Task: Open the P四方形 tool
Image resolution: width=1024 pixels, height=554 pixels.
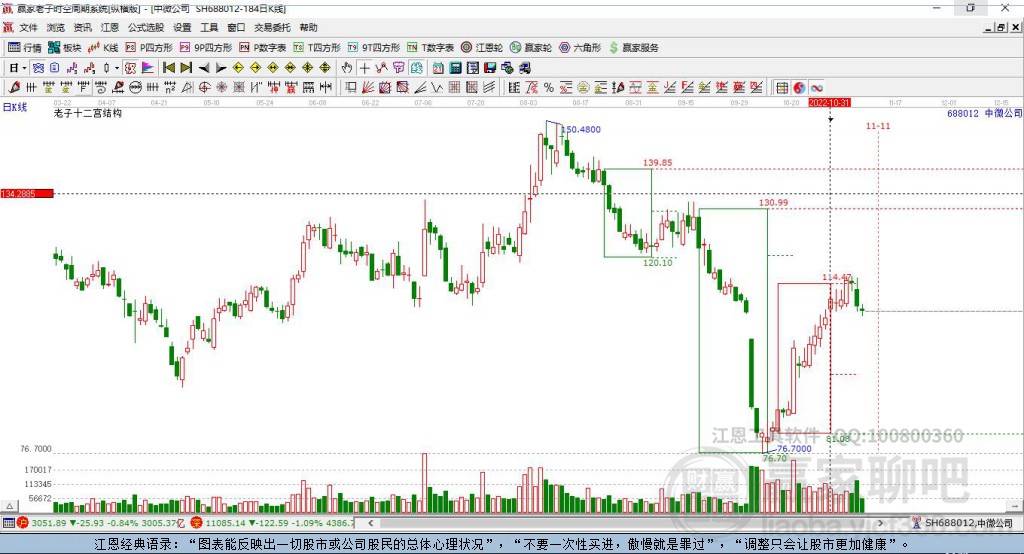Action: pos(149,48)
